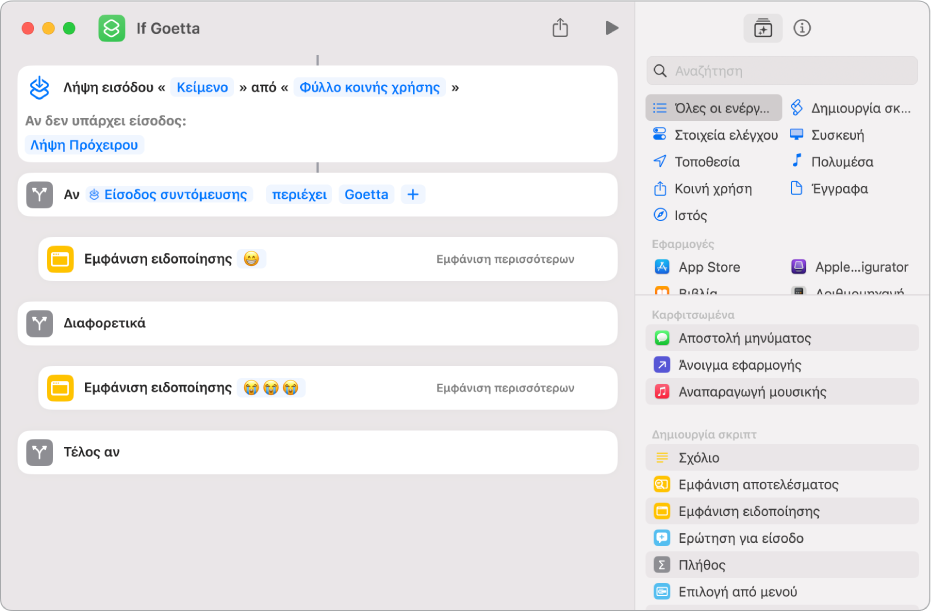This screenshot has width=931, height=612.
Task: Open the περιέχει condition dropdown
Action: pyautogui.click(x=299, y=195)
